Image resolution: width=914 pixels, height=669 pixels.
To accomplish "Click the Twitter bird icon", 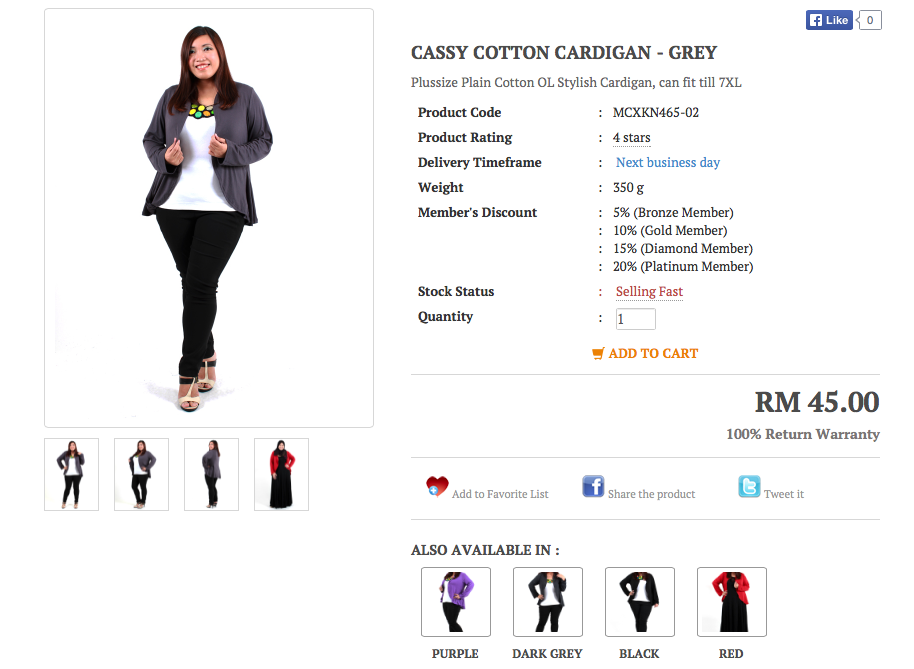I will click(749, 486).
